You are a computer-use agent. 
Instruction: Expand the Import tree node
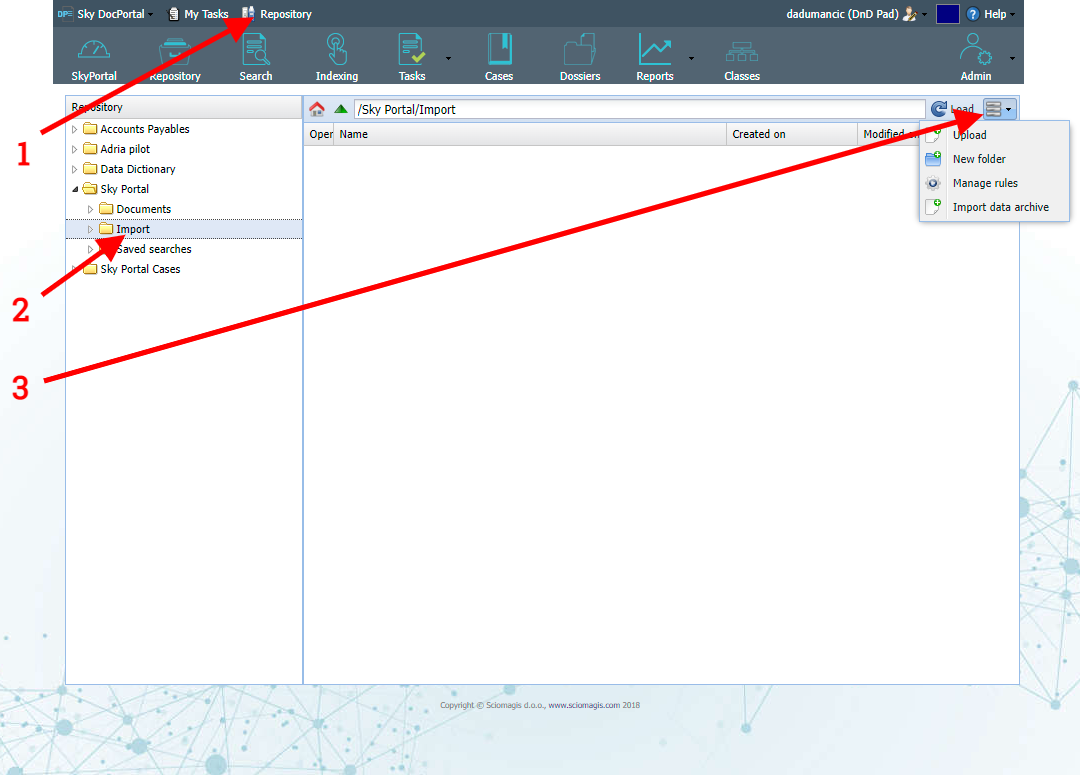coord(90,229)
